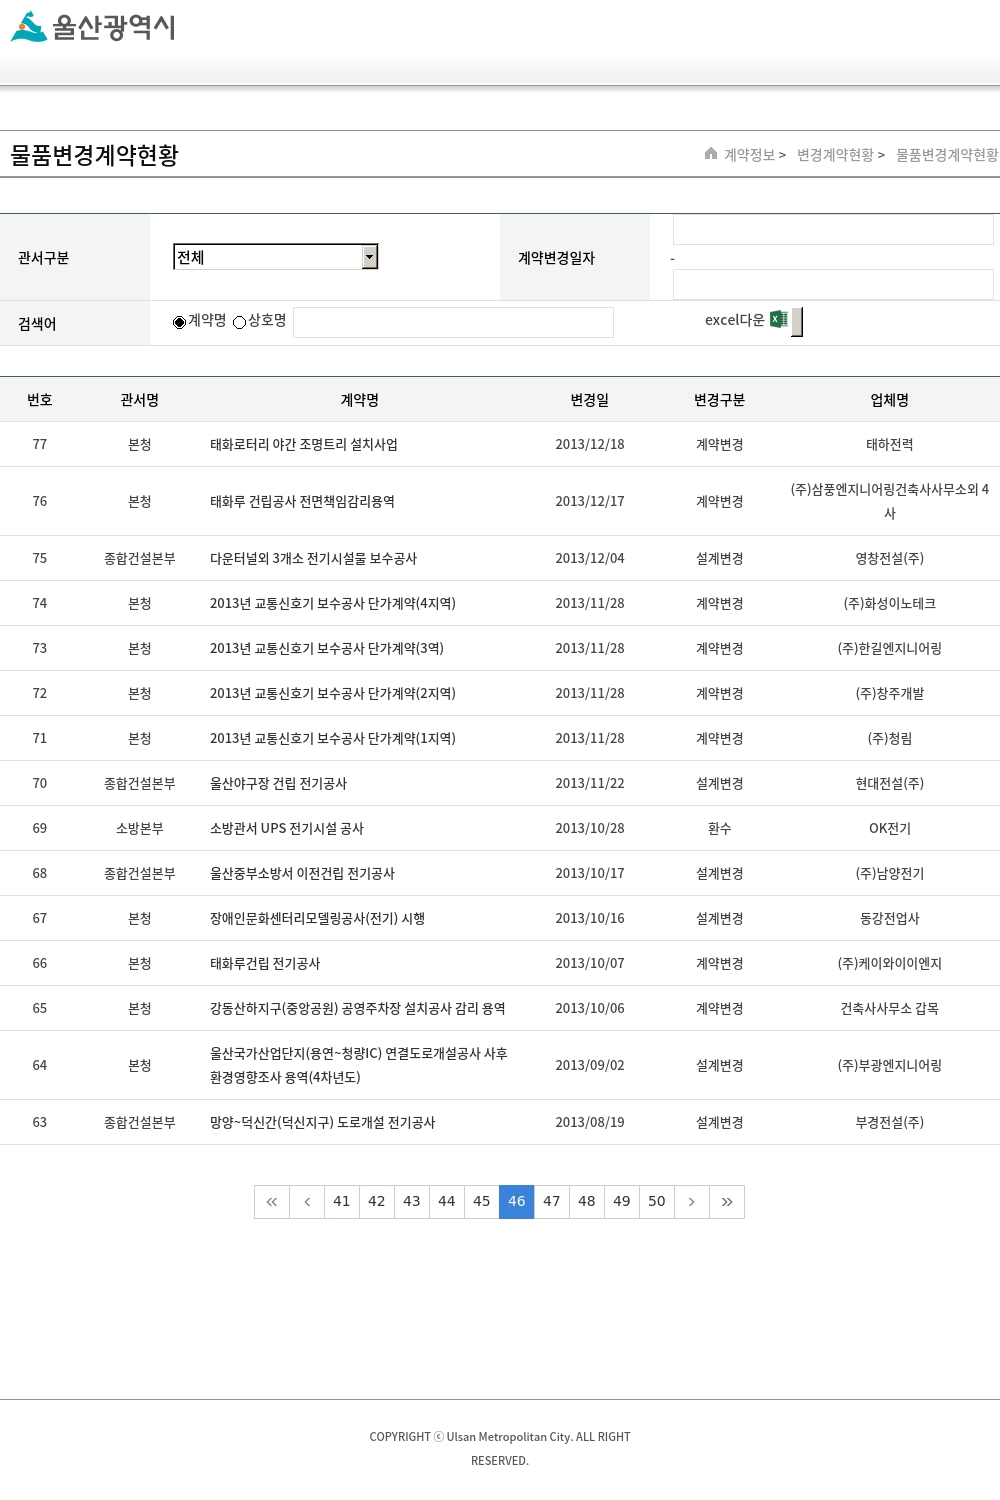The width and height of the screenshot is (1000, 1500).
Task: Click 계약정보 breadcrumb link
Action: (749, 155)
